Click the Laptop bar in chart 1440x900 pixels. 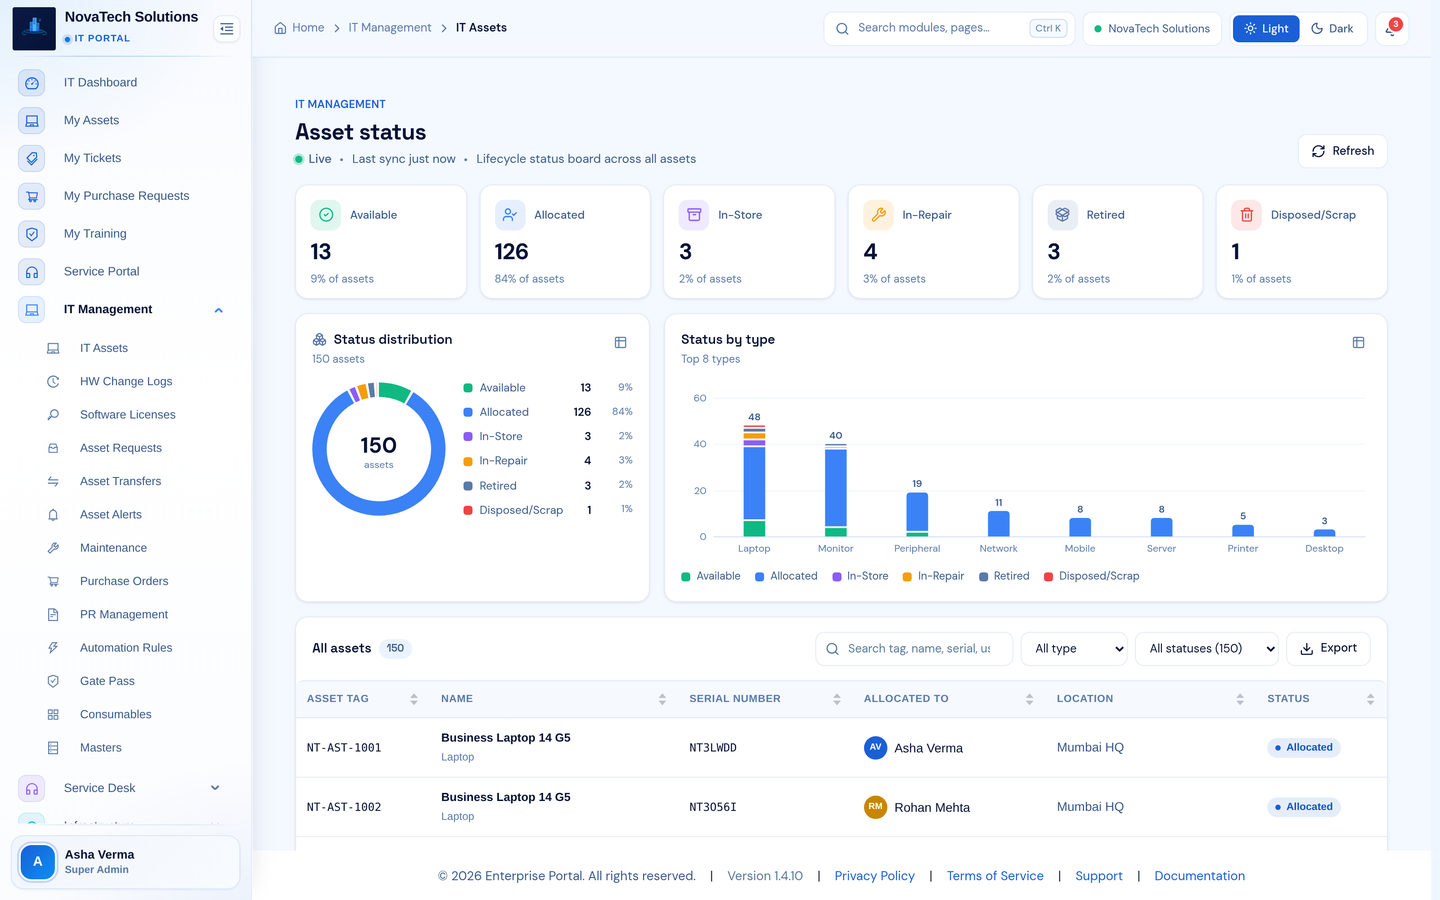(754, 481)
